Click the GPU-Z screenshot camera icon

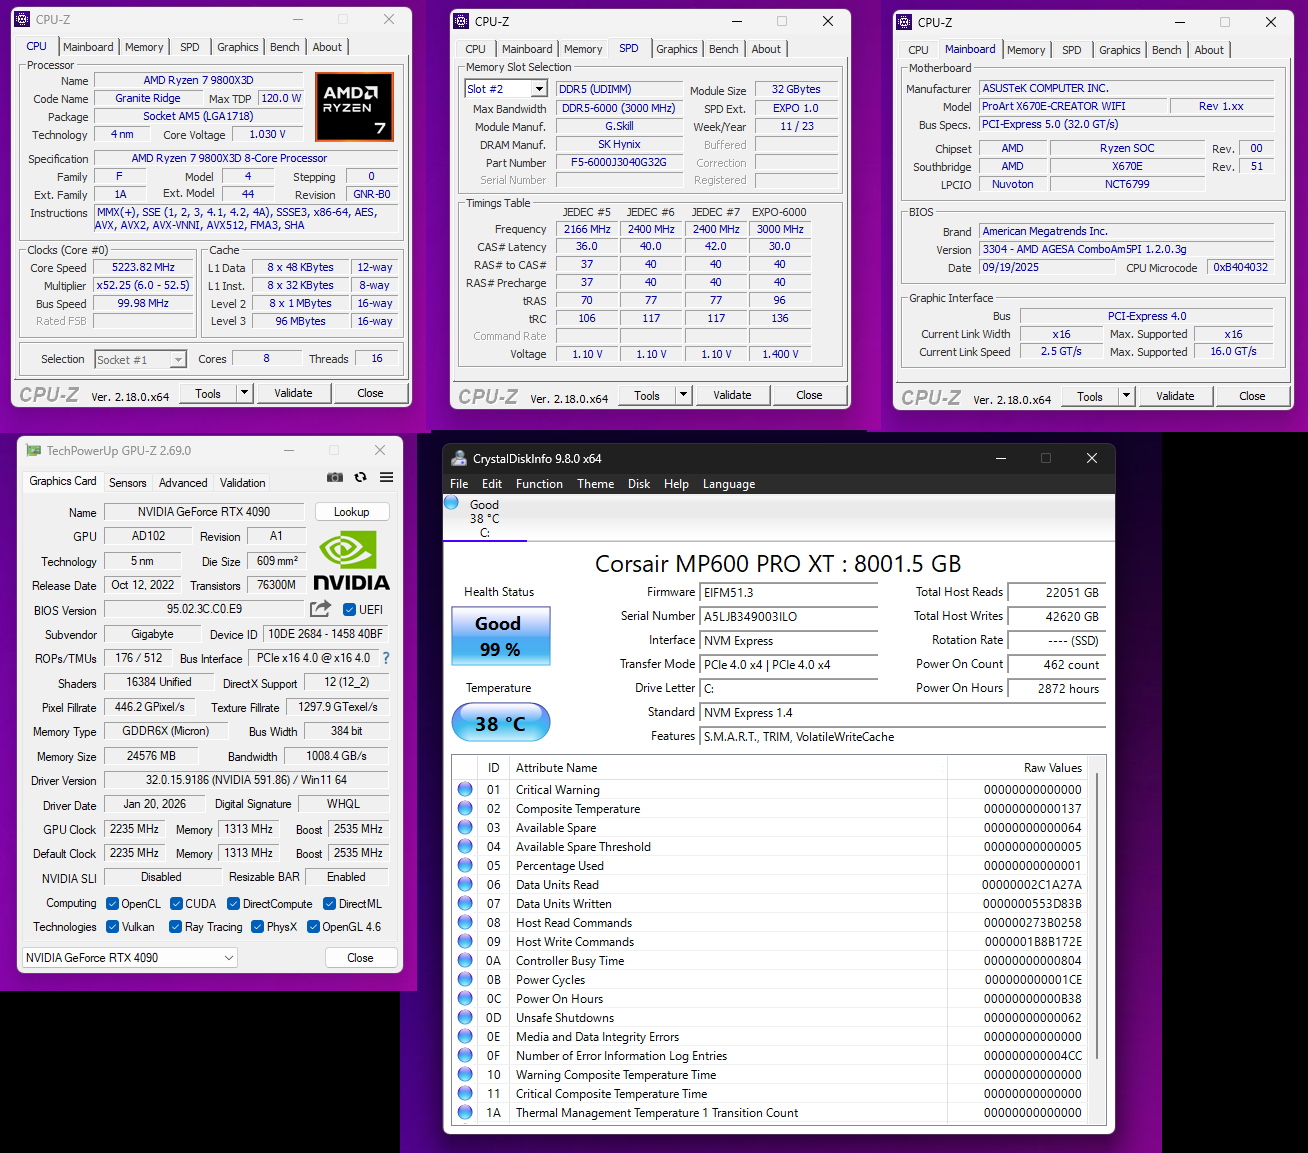335,478
